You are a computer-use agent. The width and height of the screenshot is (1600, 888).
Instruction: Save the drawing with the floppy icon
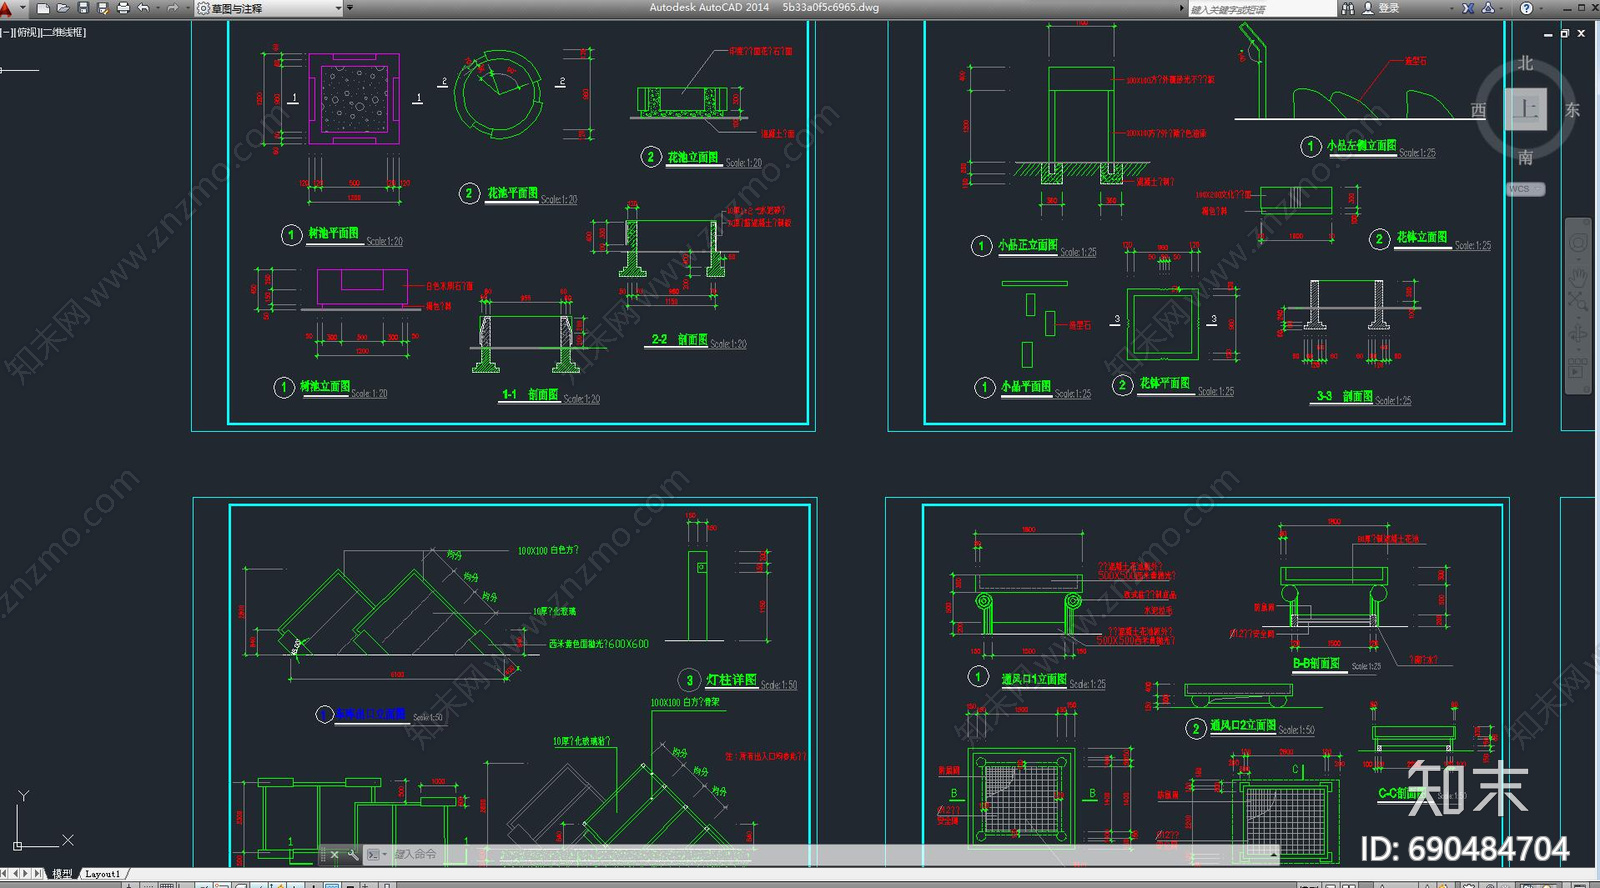(83, 8)
